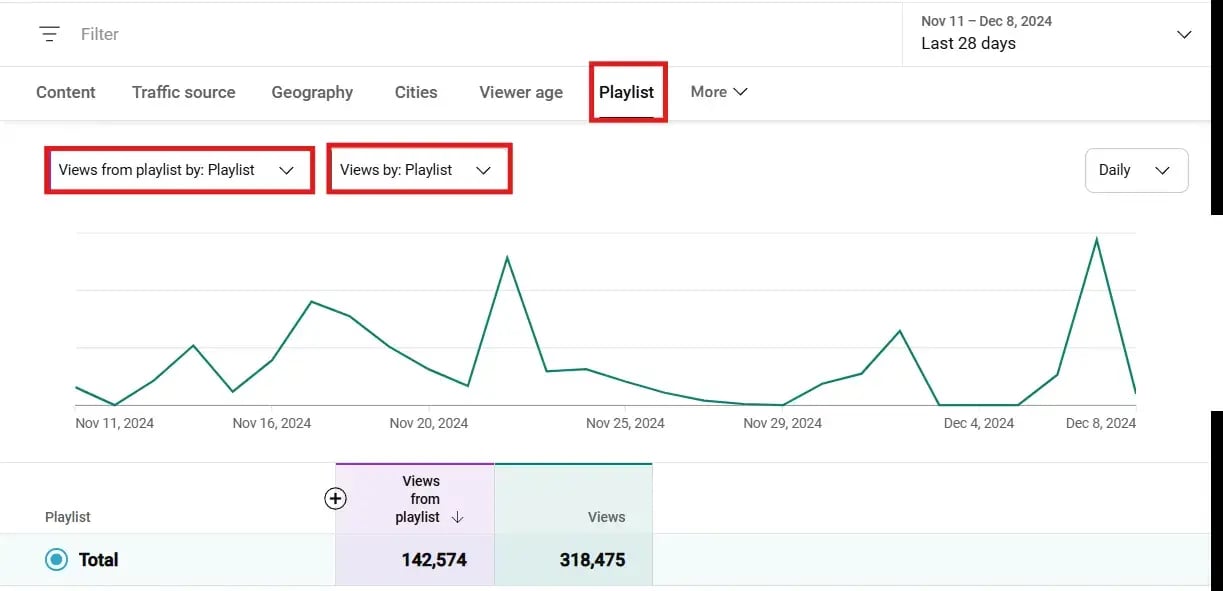The image size is (1223, 591).
Task: Open the Views by: Playlist dropdown
Action: 418,170
